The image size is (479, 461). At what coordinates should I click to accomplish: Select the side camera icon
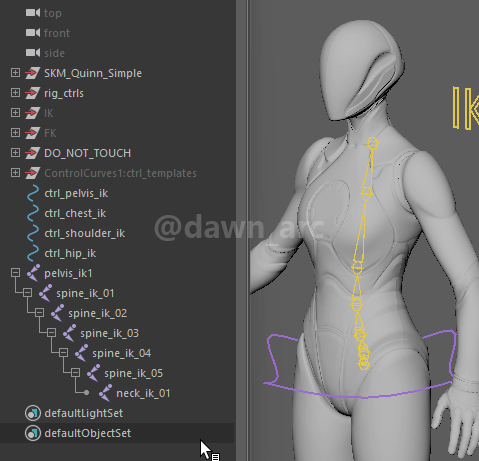(x=33, y=53)
